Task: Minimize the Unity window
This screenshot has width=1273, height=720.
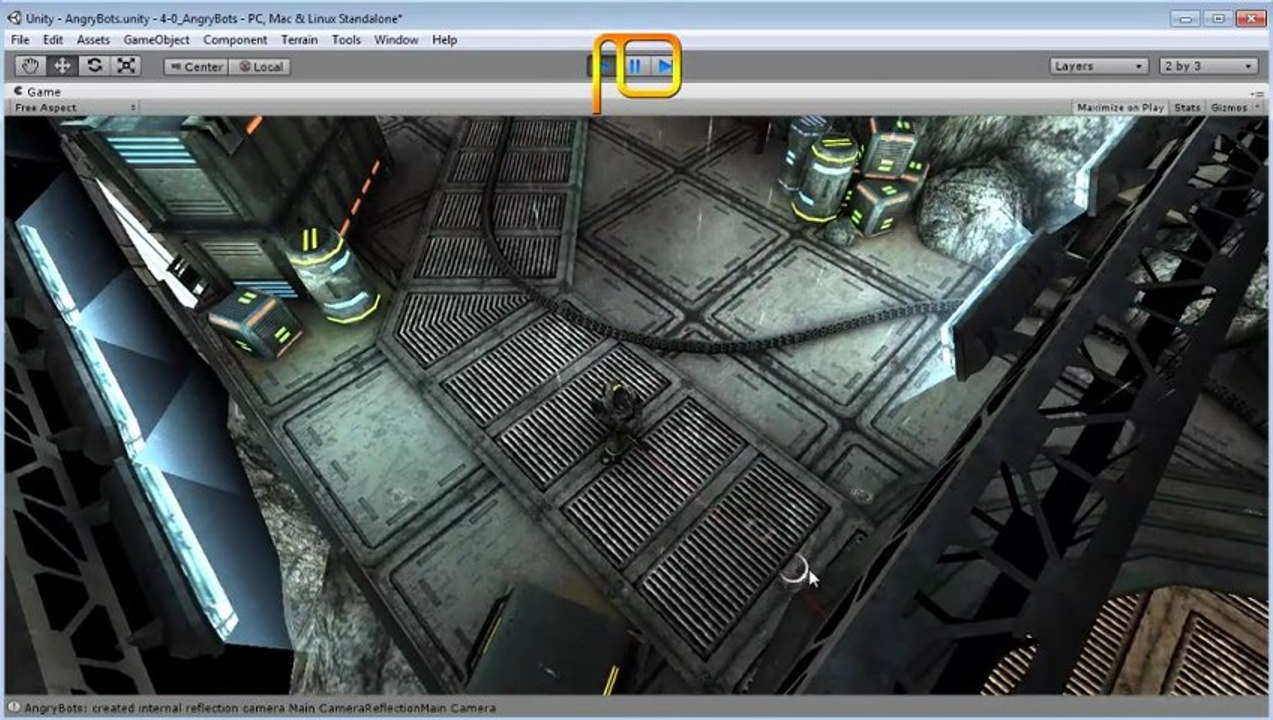Action: 1186,17
